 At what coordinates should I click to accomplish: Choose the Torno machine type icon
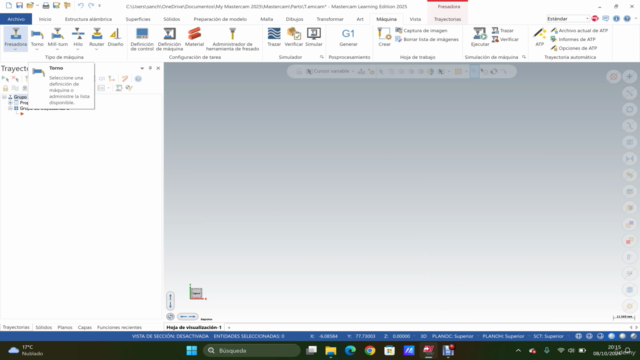click(37, 34)
